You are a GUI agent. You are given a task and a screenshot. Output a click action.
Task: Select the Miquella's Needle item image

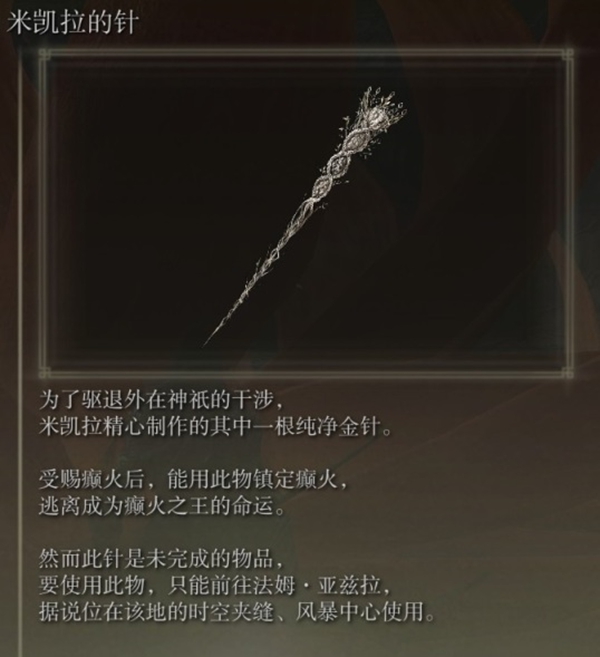(305, 214)
